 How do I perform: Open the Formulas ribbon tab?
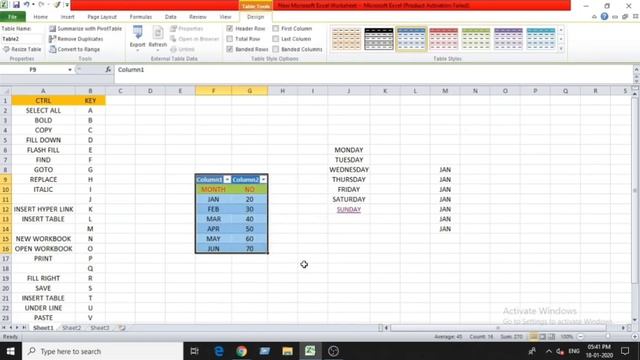[x=141, y=17]
